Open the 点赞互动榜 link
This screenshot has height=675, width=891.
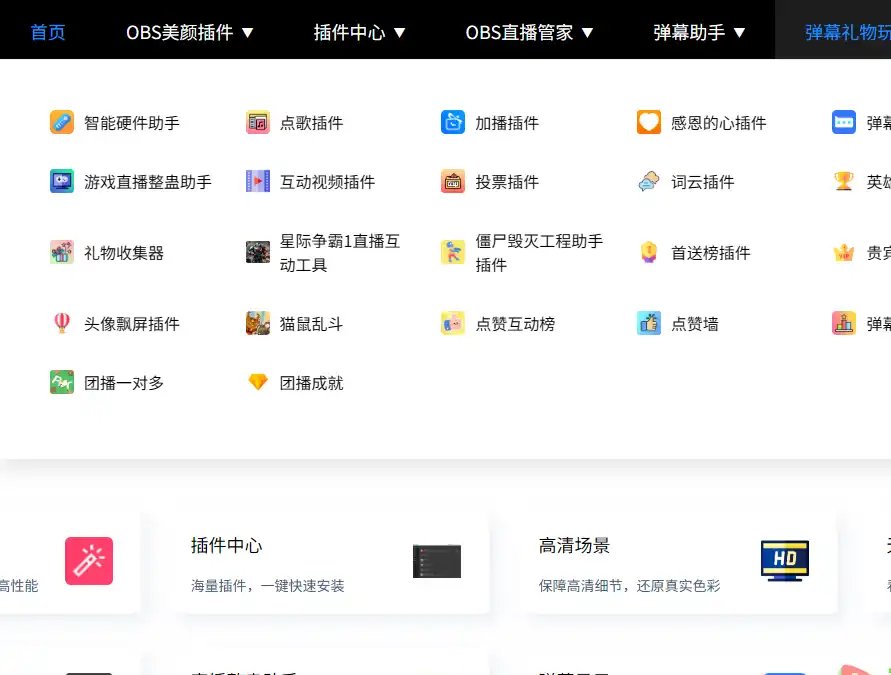tap(515, 324)
